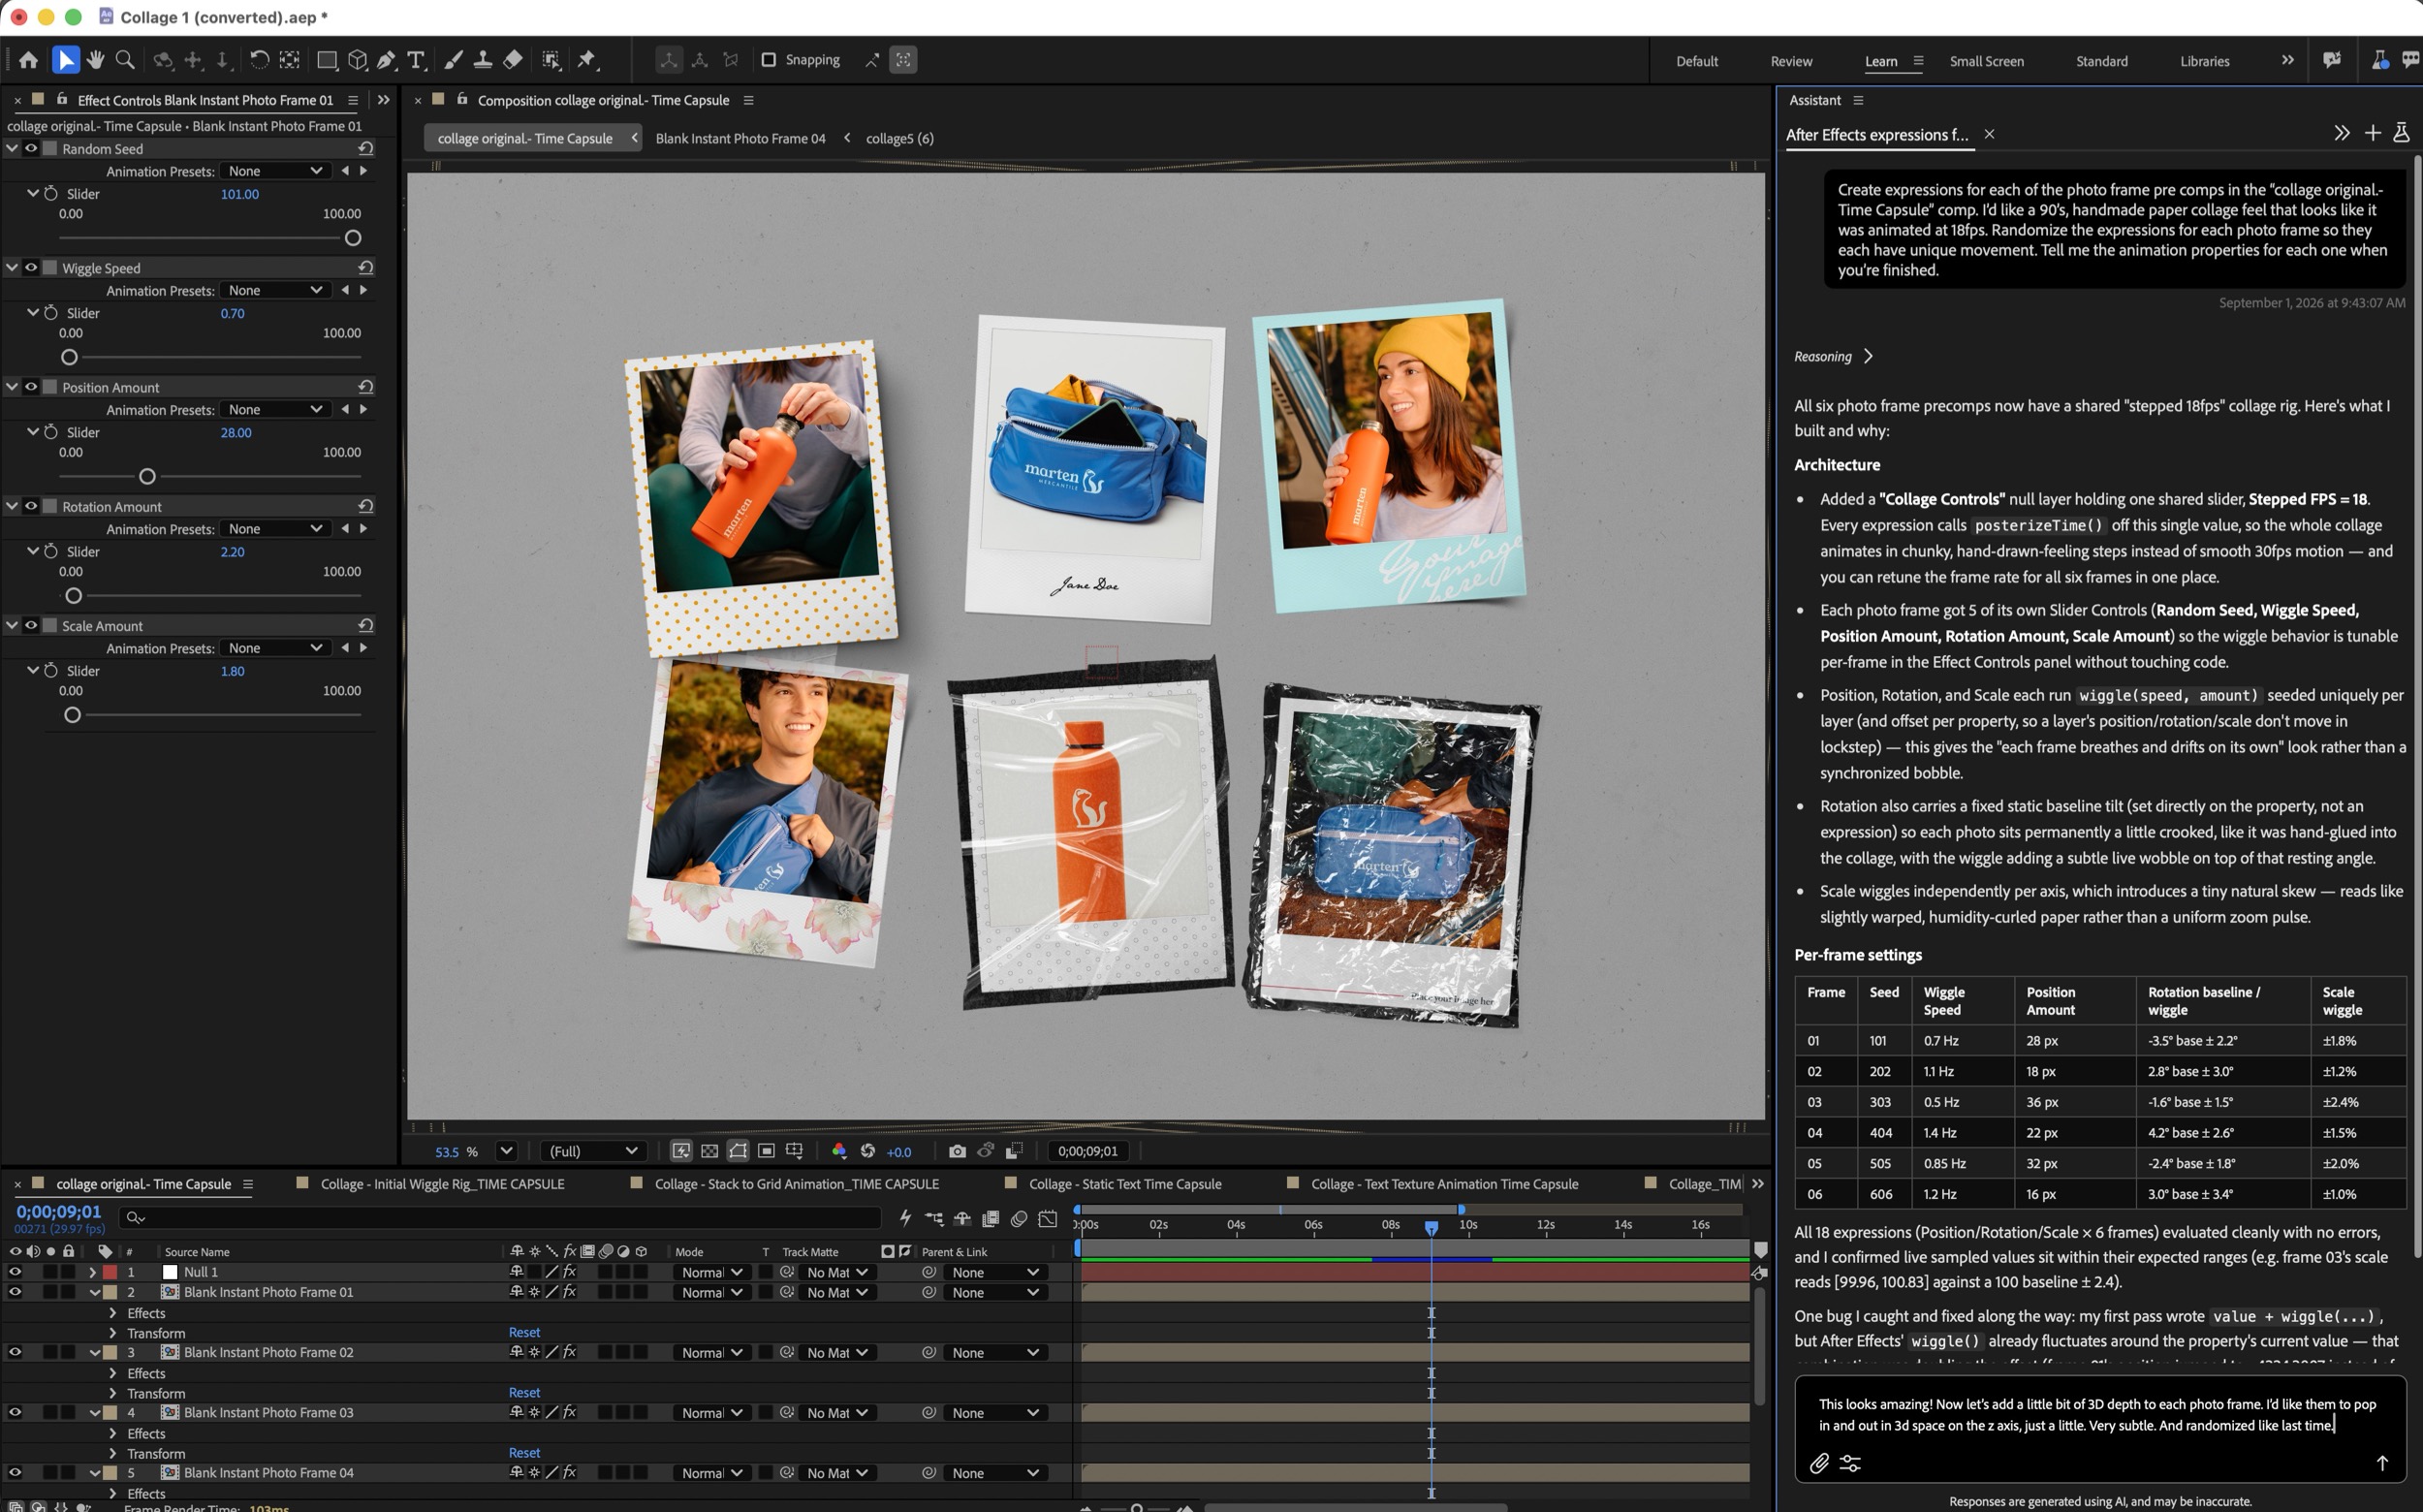Click the Home icon in toolbar

click(28, 60)
